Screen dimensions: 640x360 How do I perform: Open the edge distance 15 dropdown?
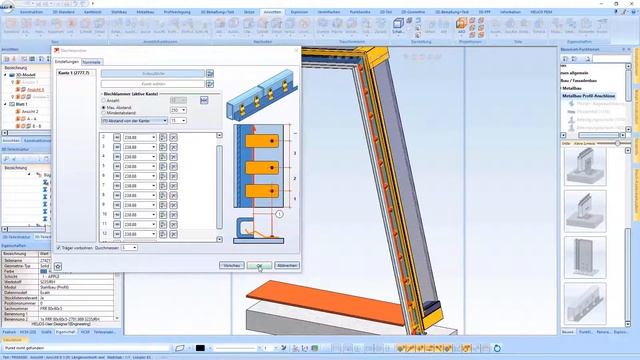(183, 121)
